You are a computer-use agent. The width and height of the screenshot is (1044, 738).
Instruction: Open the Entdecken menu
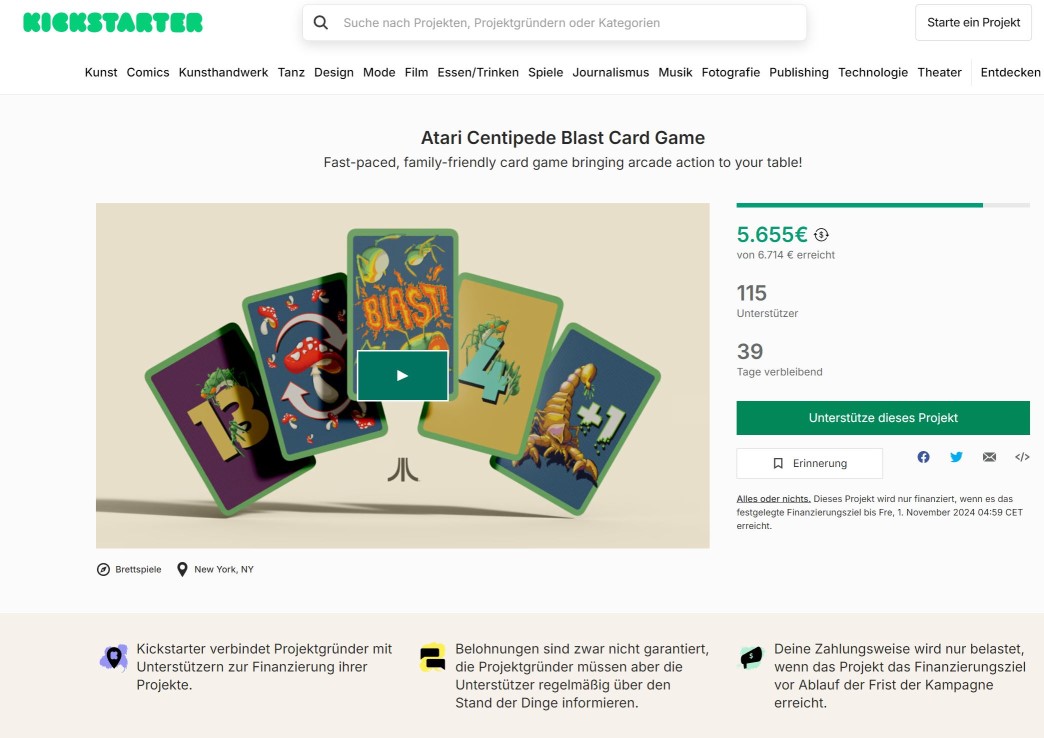pyautogui.click(x=1010, y=72)
